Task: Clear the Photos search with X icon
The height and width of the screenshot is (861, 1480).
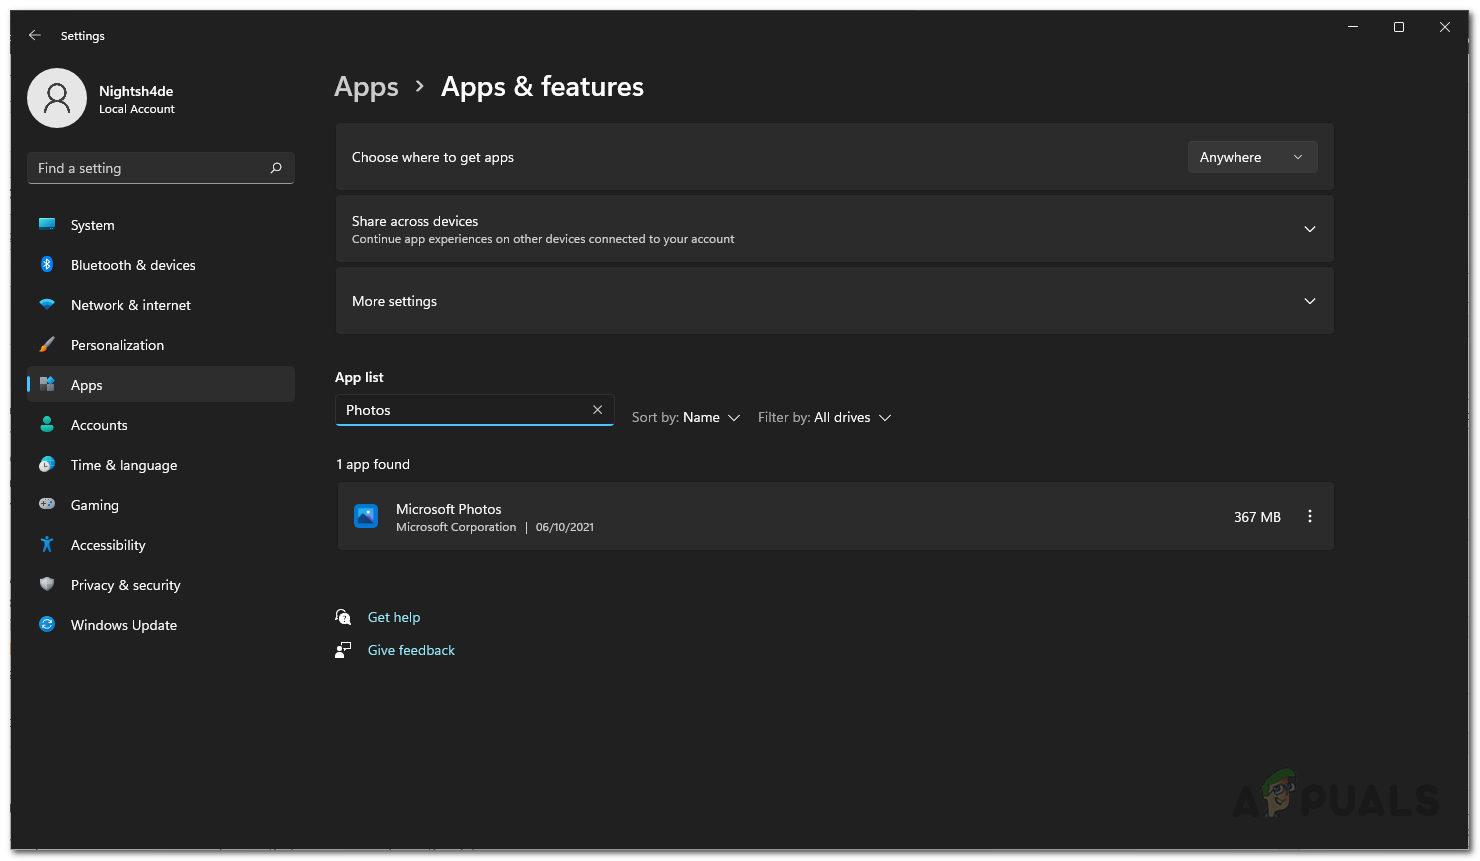Action: 597,410
